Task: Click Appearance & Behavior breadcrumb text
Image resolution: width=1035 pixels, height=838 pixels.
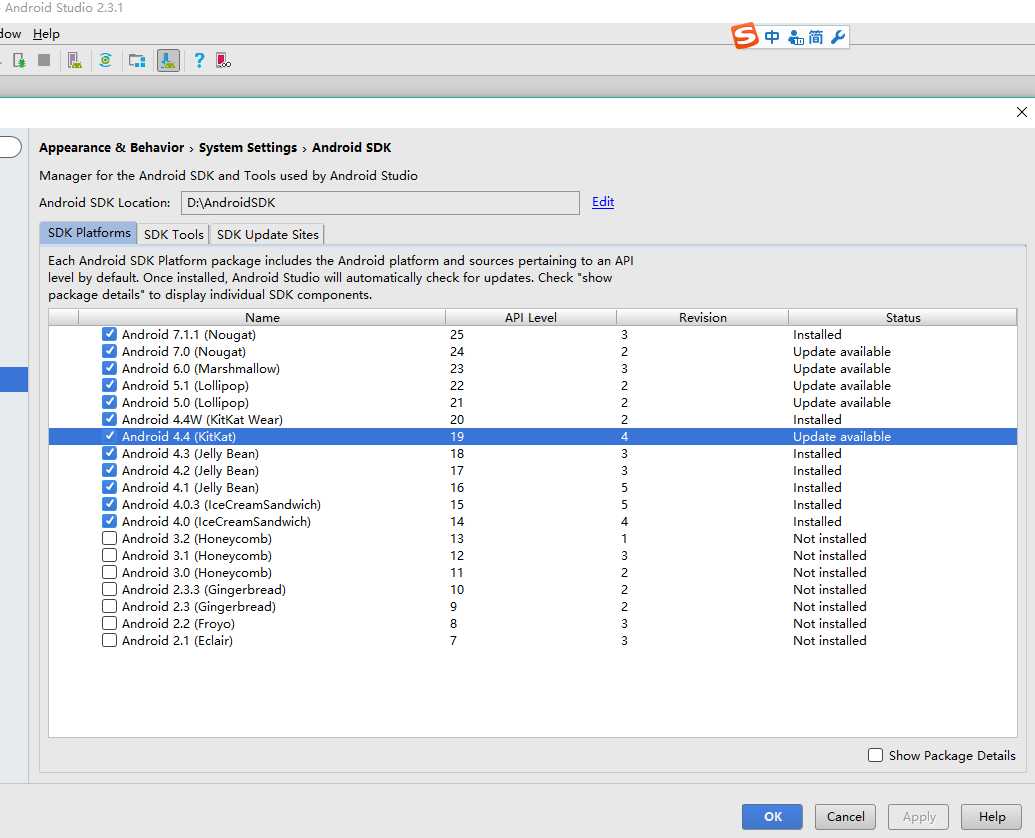Action: [112, 147]
